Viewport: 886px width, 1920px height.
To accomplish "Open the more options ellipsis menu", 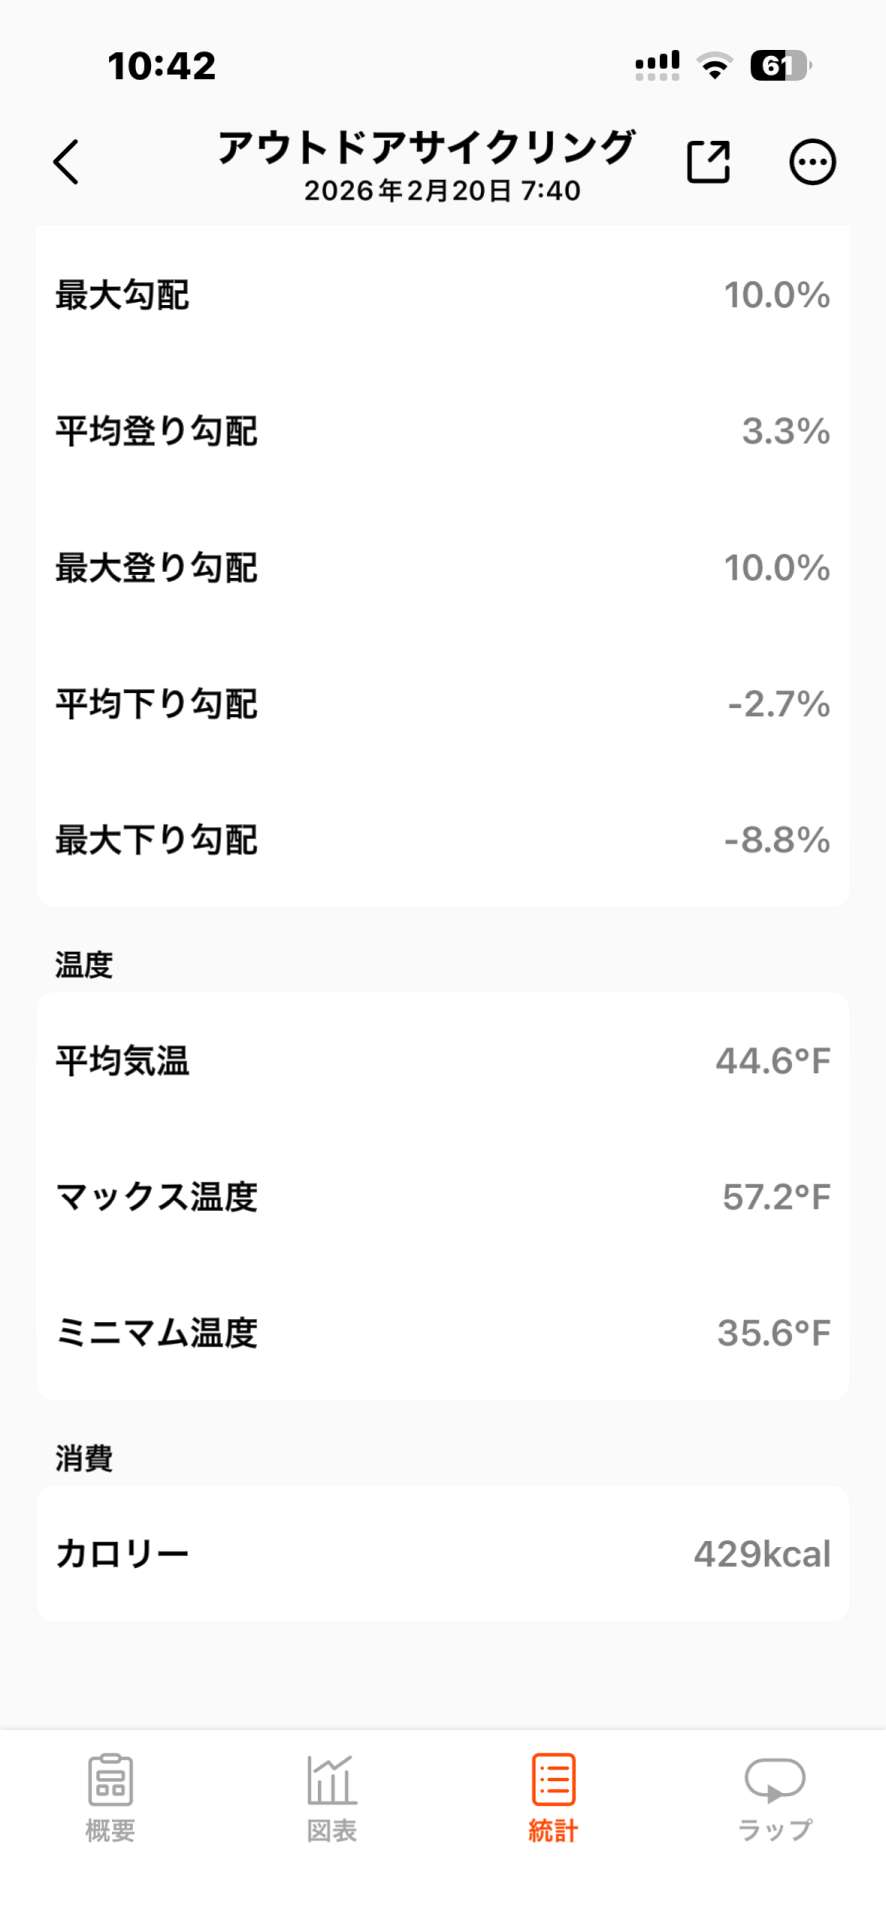I will (812, 162).
